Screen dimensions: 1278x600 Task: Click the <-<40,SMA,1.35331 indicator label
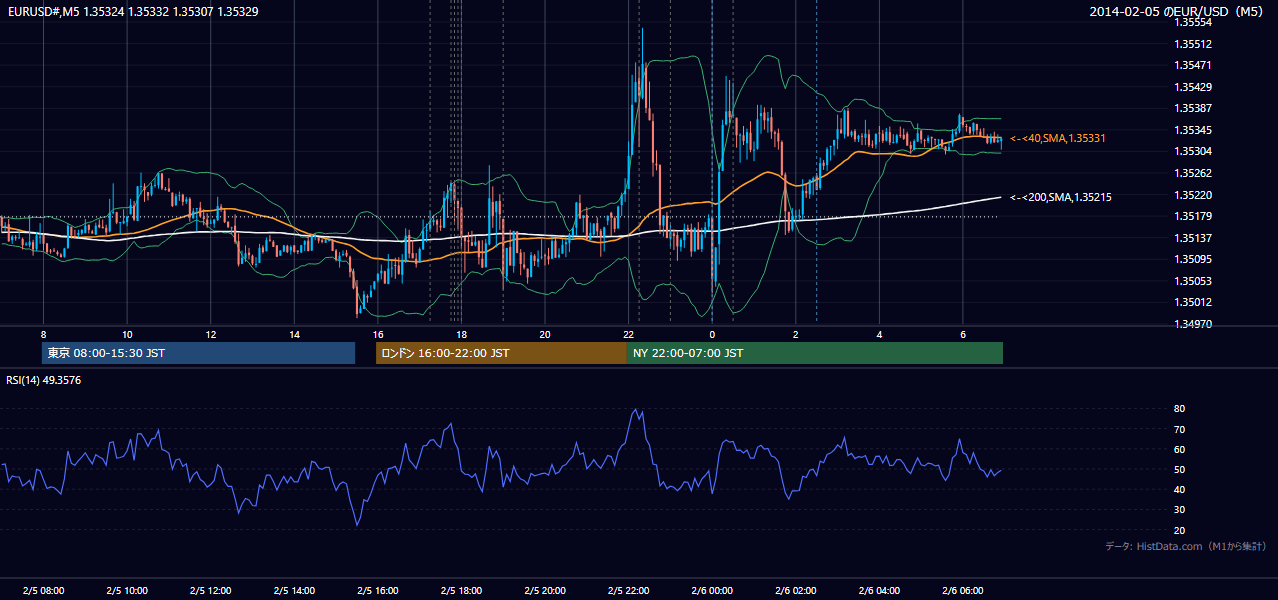pyautogui.click(x=1058, y=138)
